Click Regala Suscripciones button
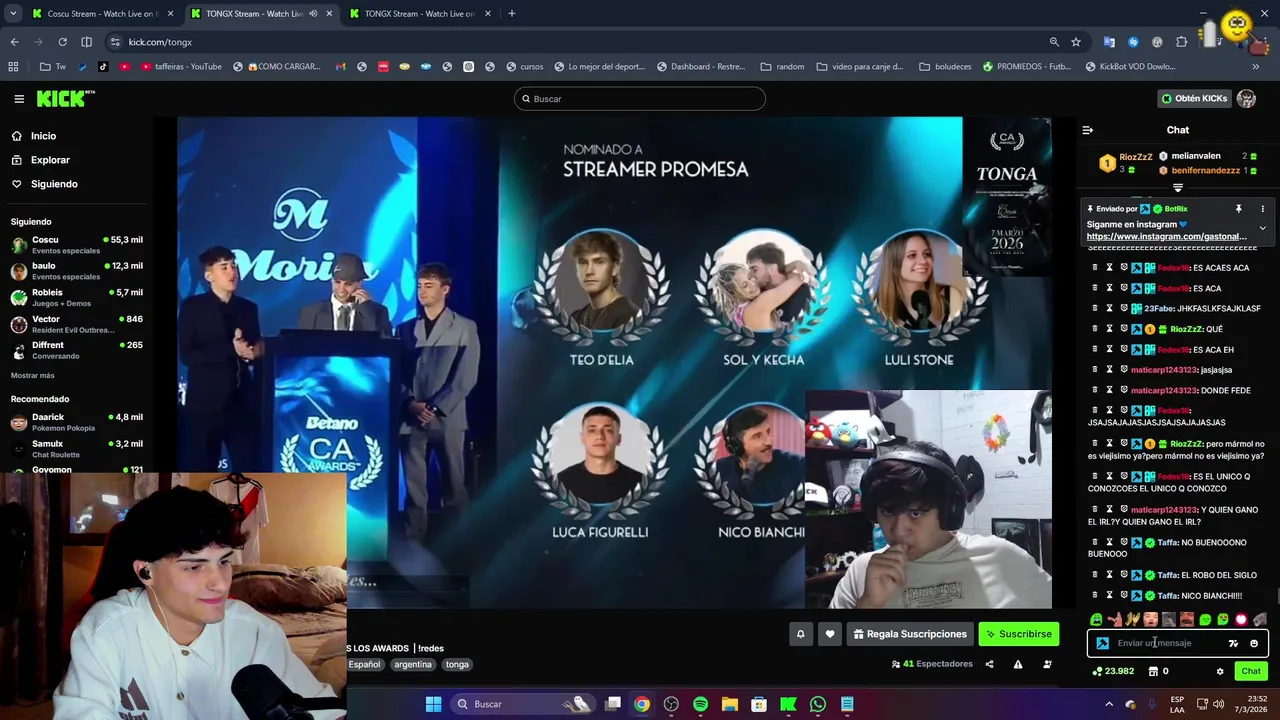 pyautogui.click(x=910, y=634)
